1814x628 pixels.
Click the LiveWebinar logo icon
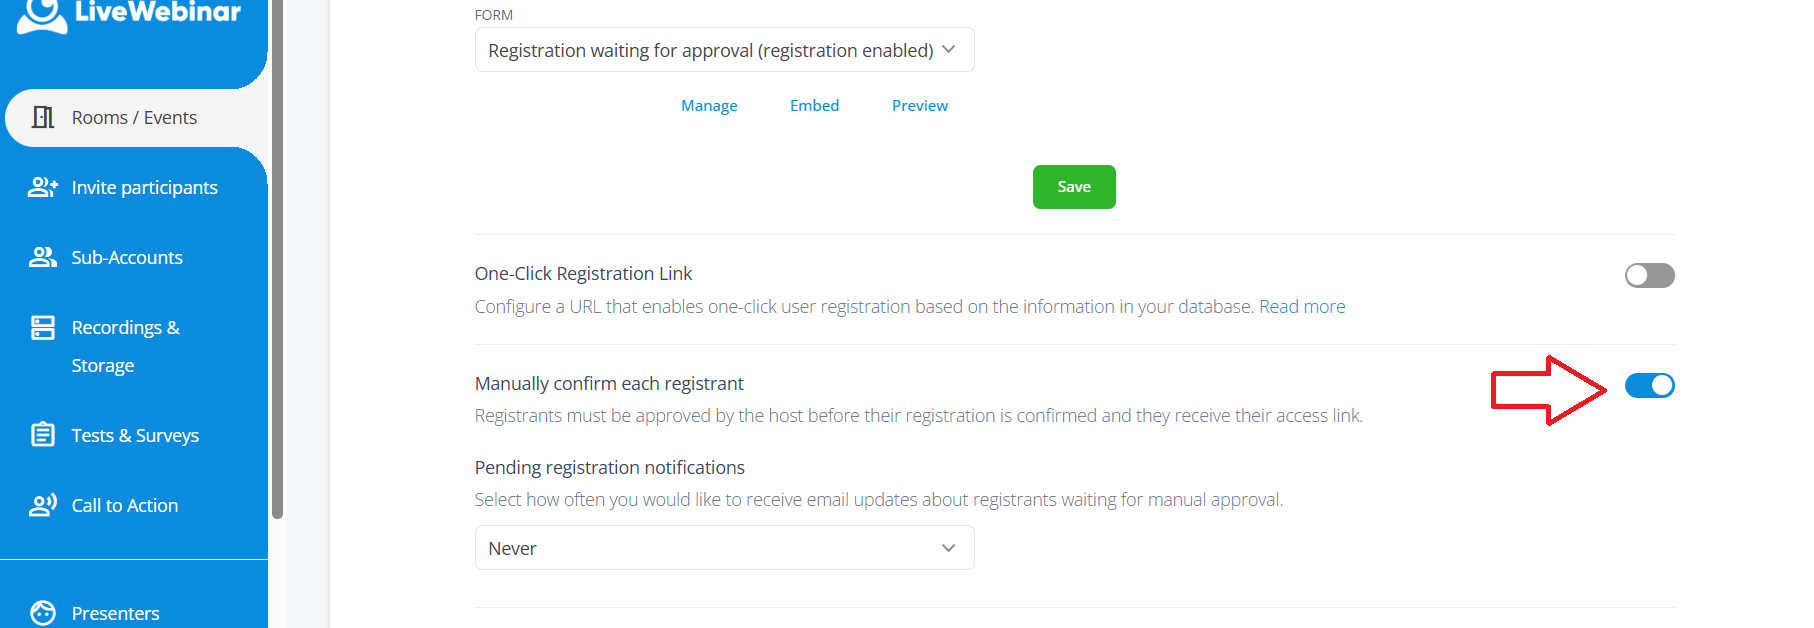[x=42, y=15]
